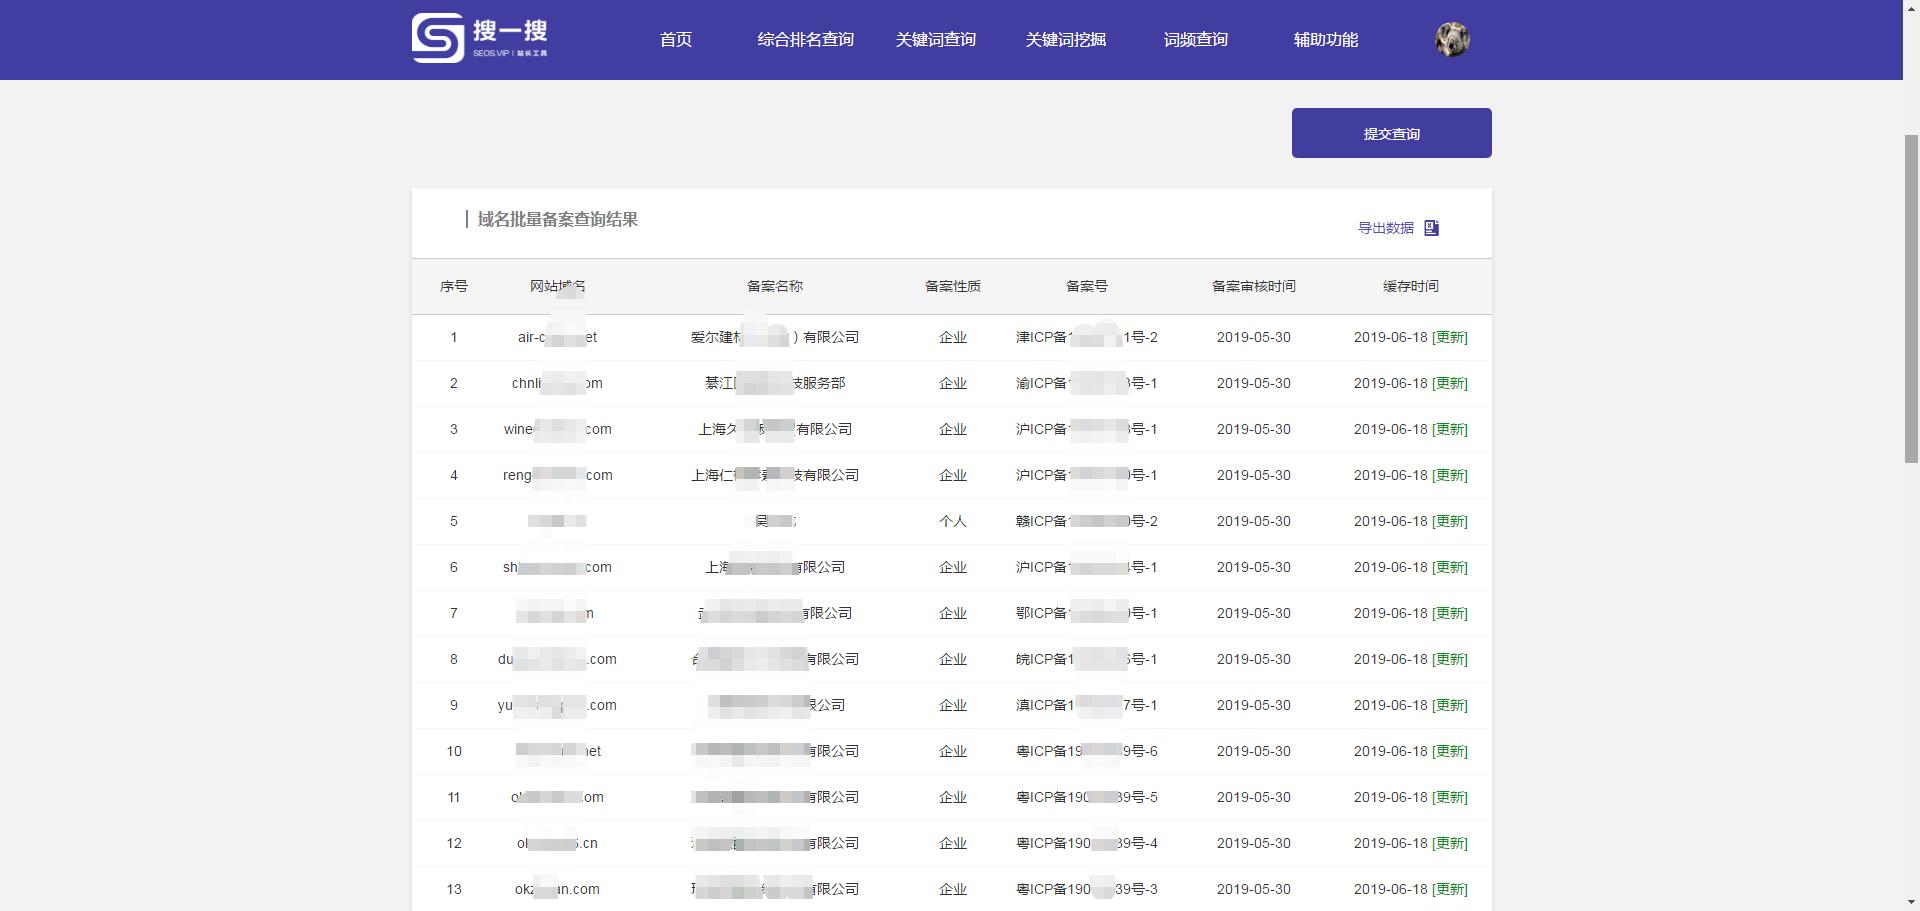Click 更新 on row 1 of the table
Image resolution: width=1920 pixels, height=911 pixels.
click(x=1449, y=337)
